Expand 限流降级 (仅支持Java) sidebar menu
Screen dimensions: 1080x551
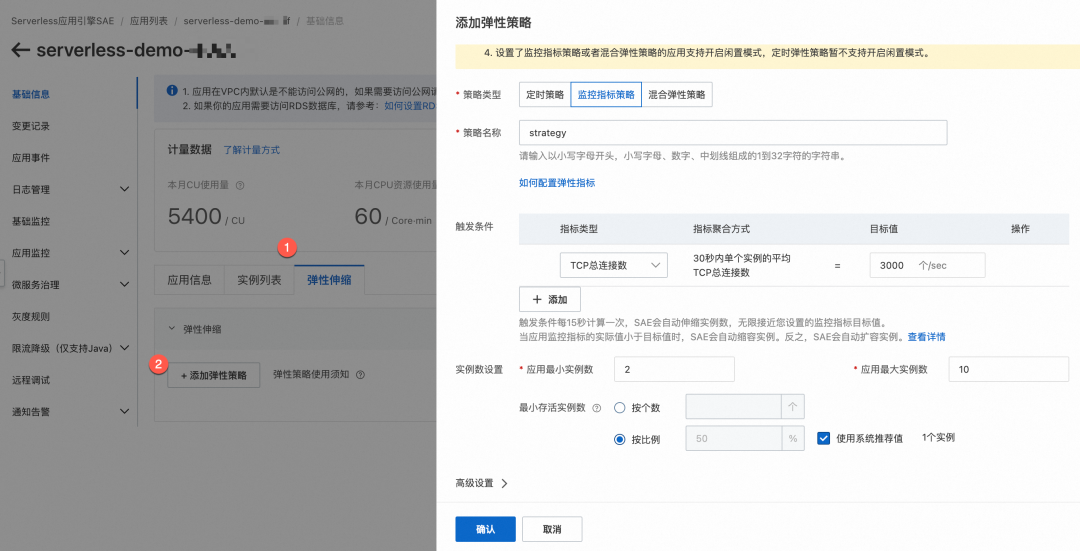coord(125,348)
